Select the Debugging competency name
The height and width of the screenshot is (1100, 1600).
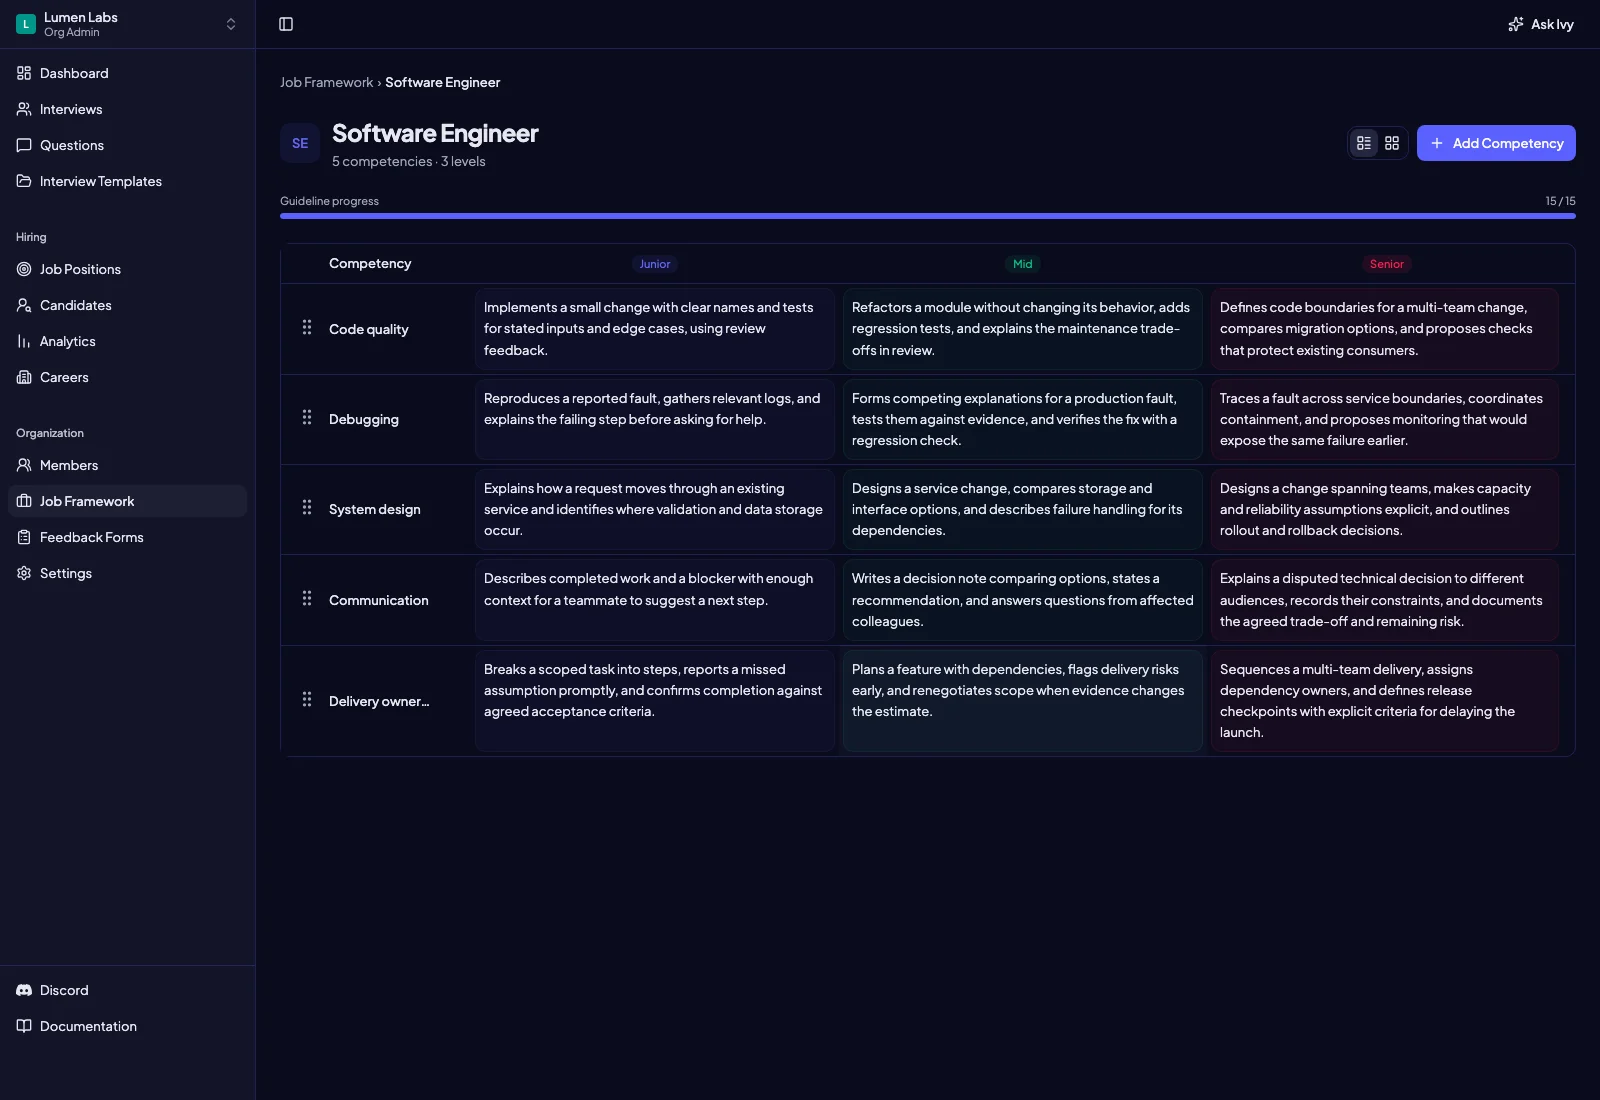click(x=364, y=419)
